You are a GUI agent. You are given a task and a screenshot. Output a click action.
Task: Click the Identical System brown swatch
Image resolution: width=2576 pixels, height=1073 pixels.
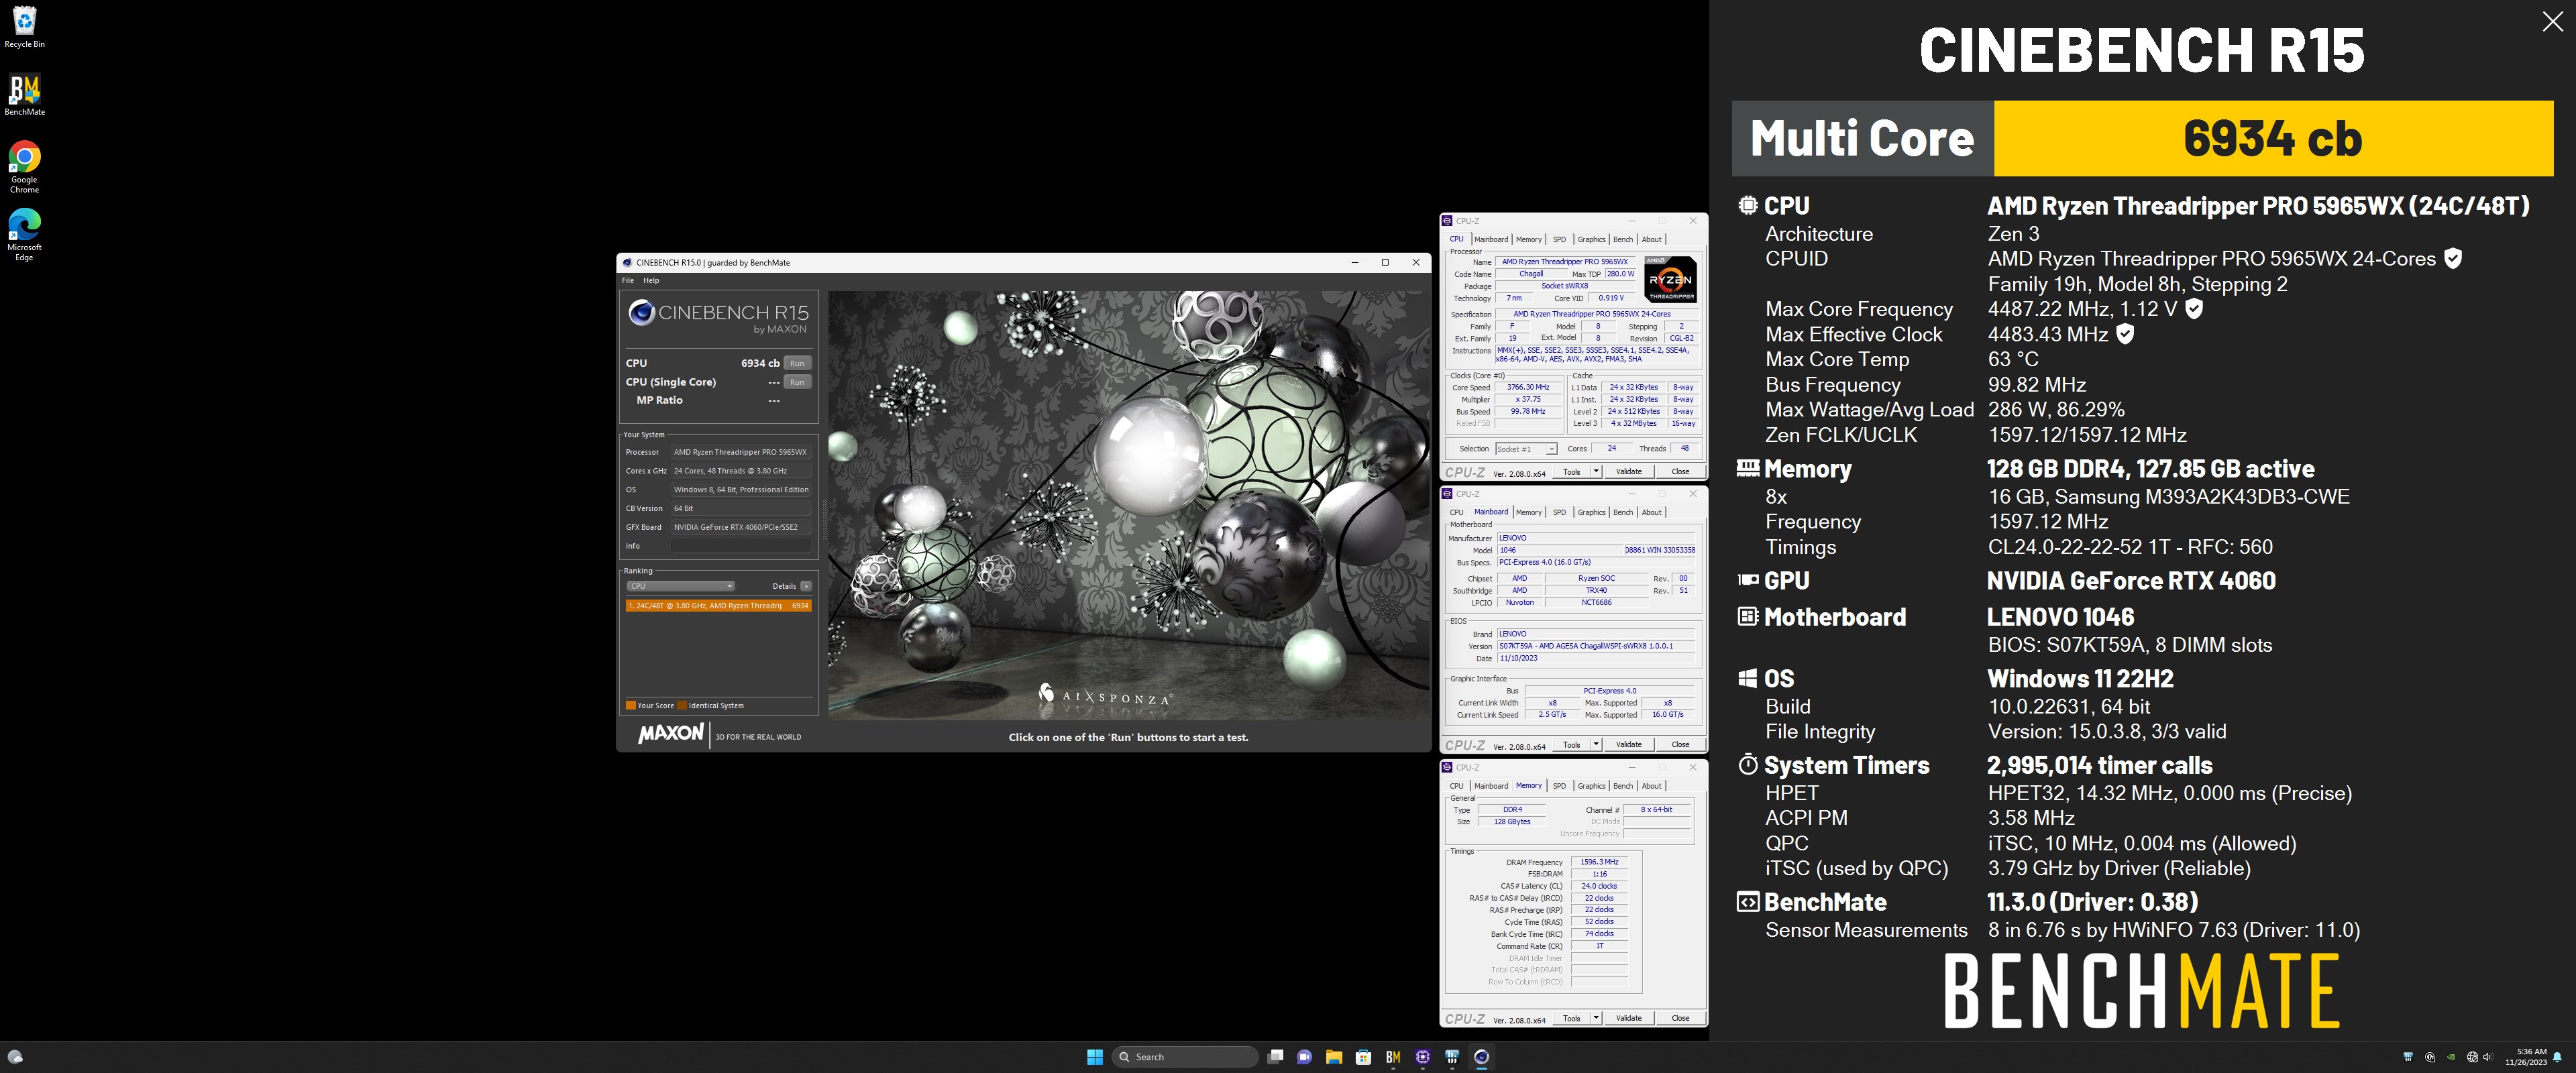[682, 705]
